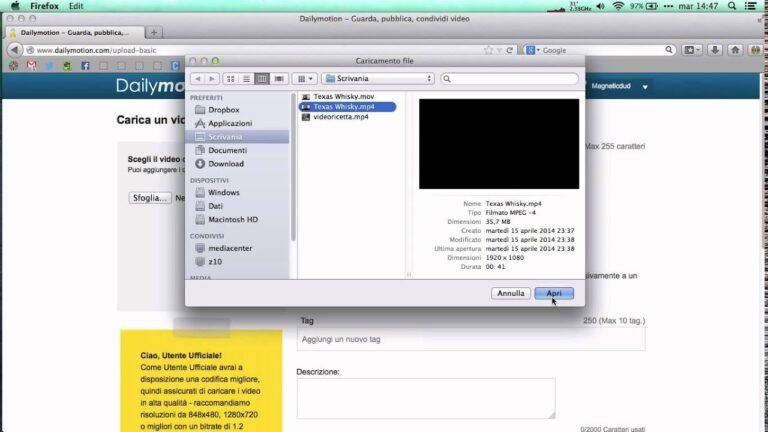The width and height of the screenshot is (768, 432).
Task: Reload the page in Firefox
Action: [x=509, y=50]
